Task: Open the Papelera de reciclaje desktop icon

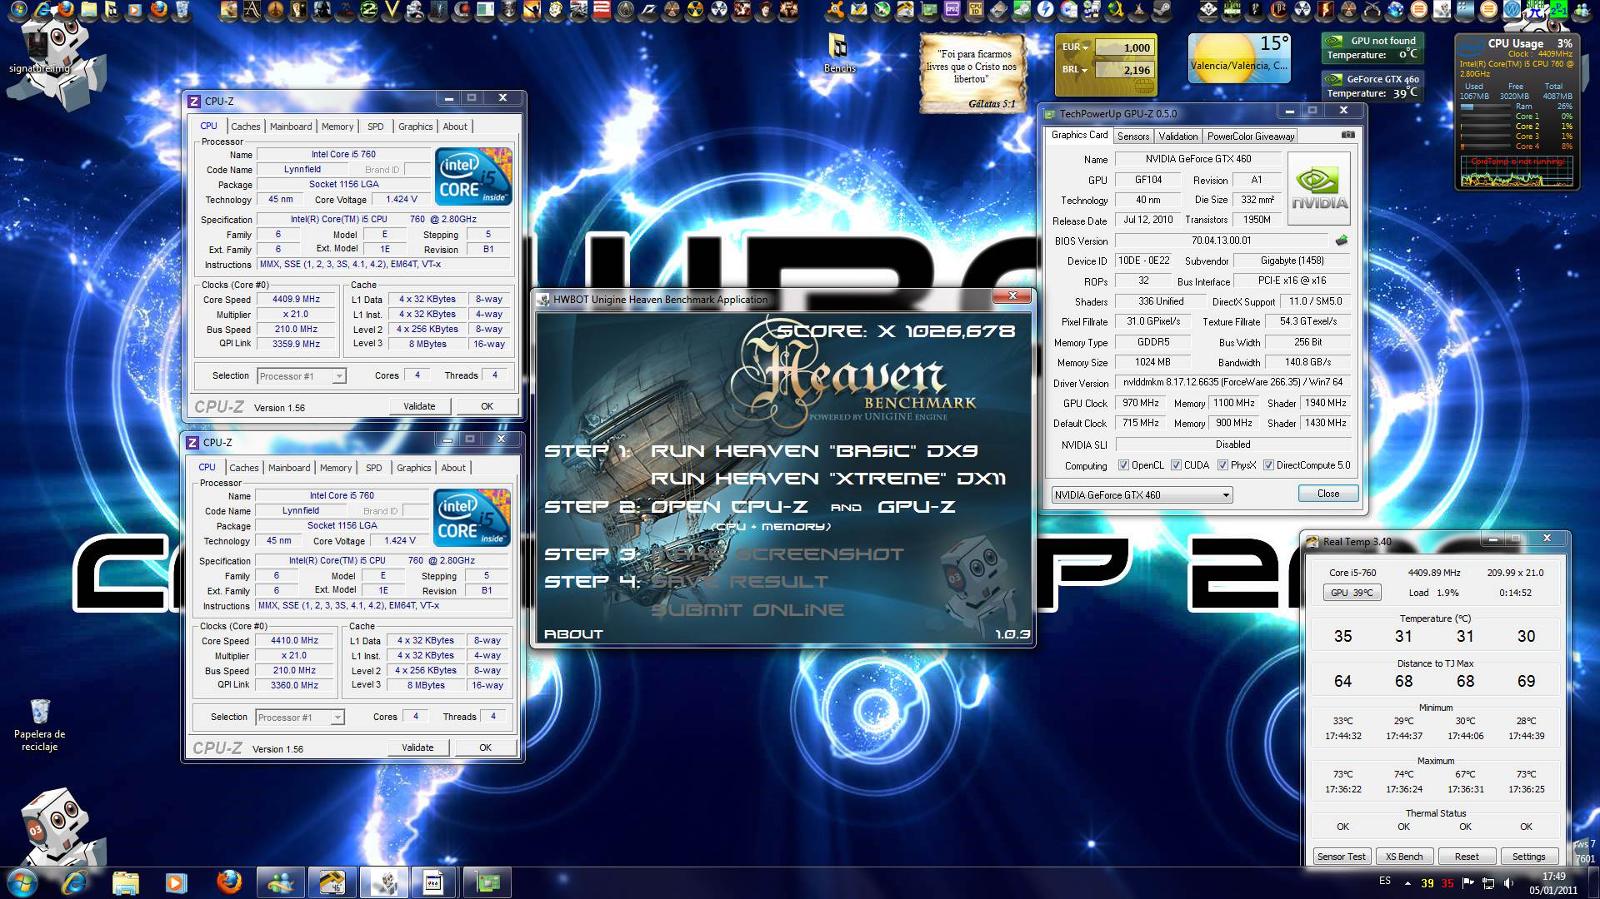Action: [40, 725]
